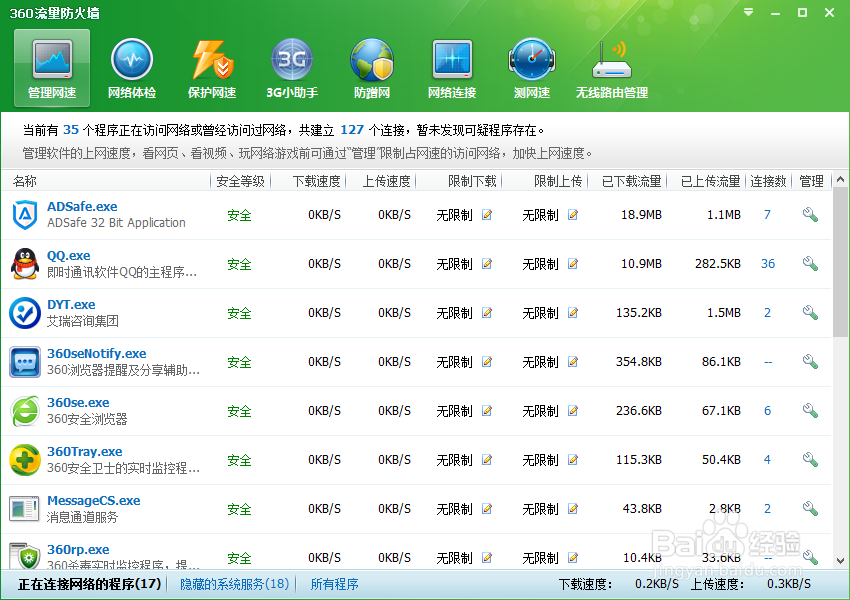Image resolution: width=850 pixels, height=600 pixels.
Task: Edit download limit for MessageCS.exe
Action: coord(487,508)
